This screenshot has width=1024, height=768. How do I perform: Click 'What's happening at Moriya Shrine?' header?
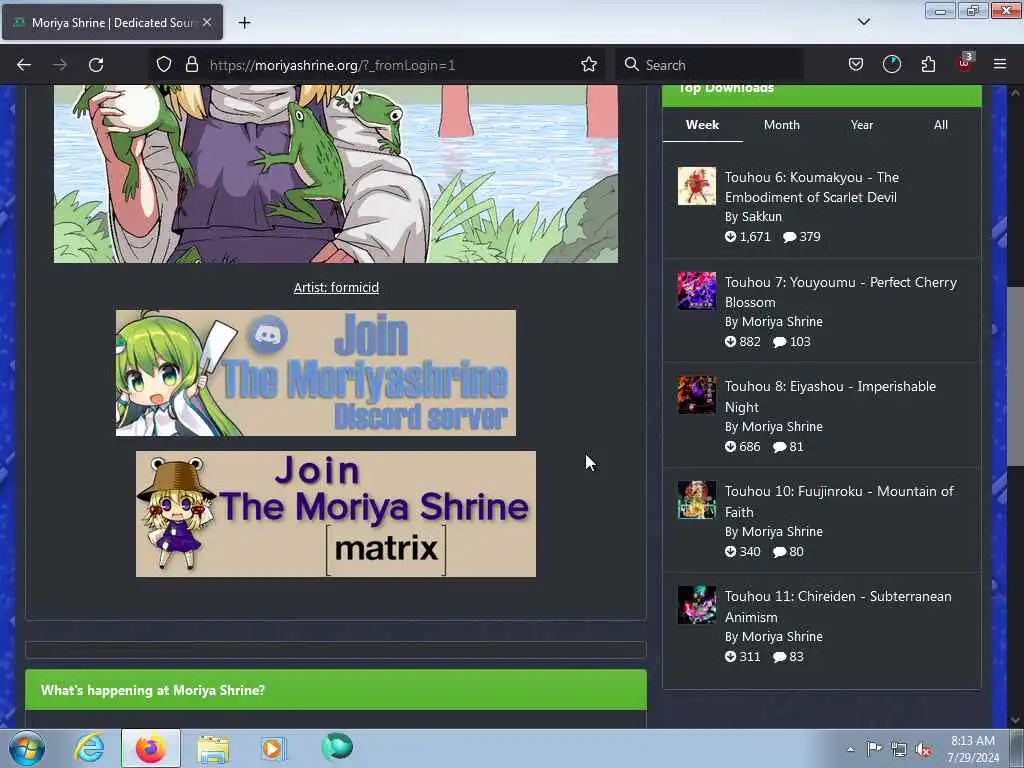click(336, 690)
